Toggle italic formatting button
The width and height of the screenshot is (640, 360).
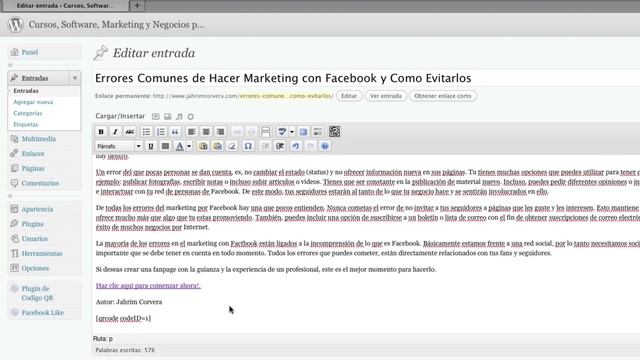[x=115, y=132]
